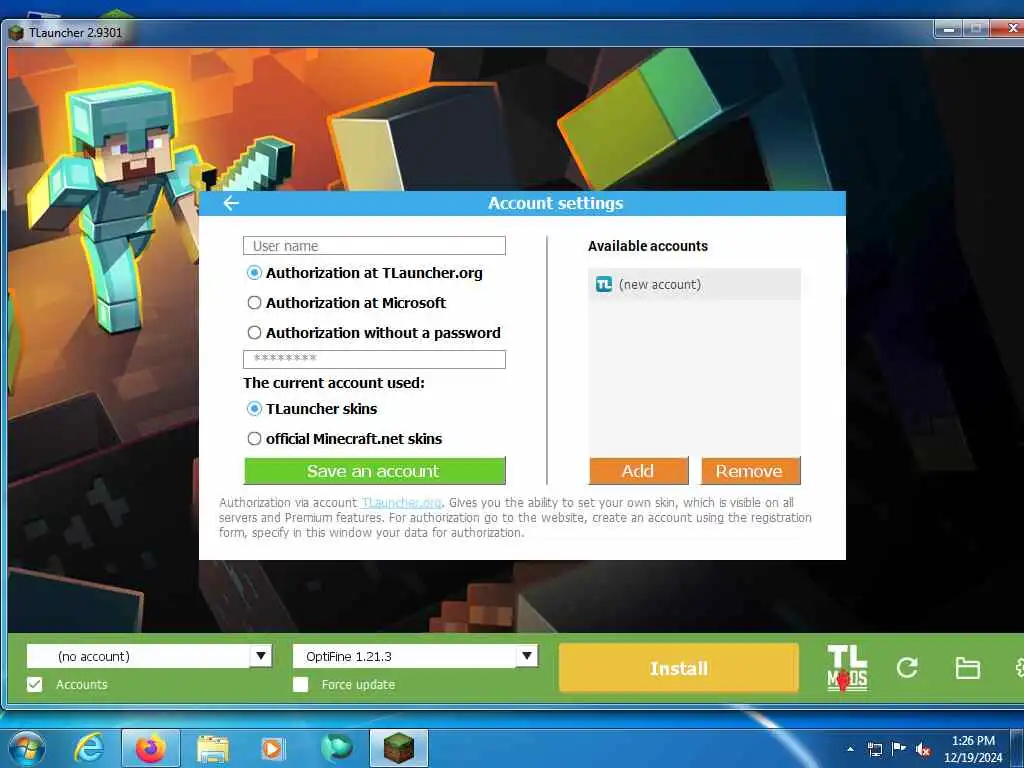Click the TLauncher title bar cube icon
Image resolution: width=1024 pixels, height=768 pixels.
(x=16, y=33)
